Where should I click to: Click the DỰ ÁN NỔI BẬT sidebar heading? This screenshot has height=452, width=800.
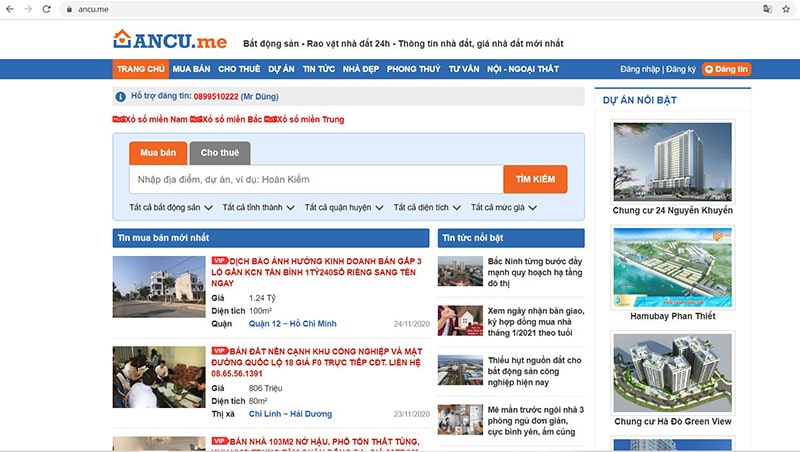[640, 100]
